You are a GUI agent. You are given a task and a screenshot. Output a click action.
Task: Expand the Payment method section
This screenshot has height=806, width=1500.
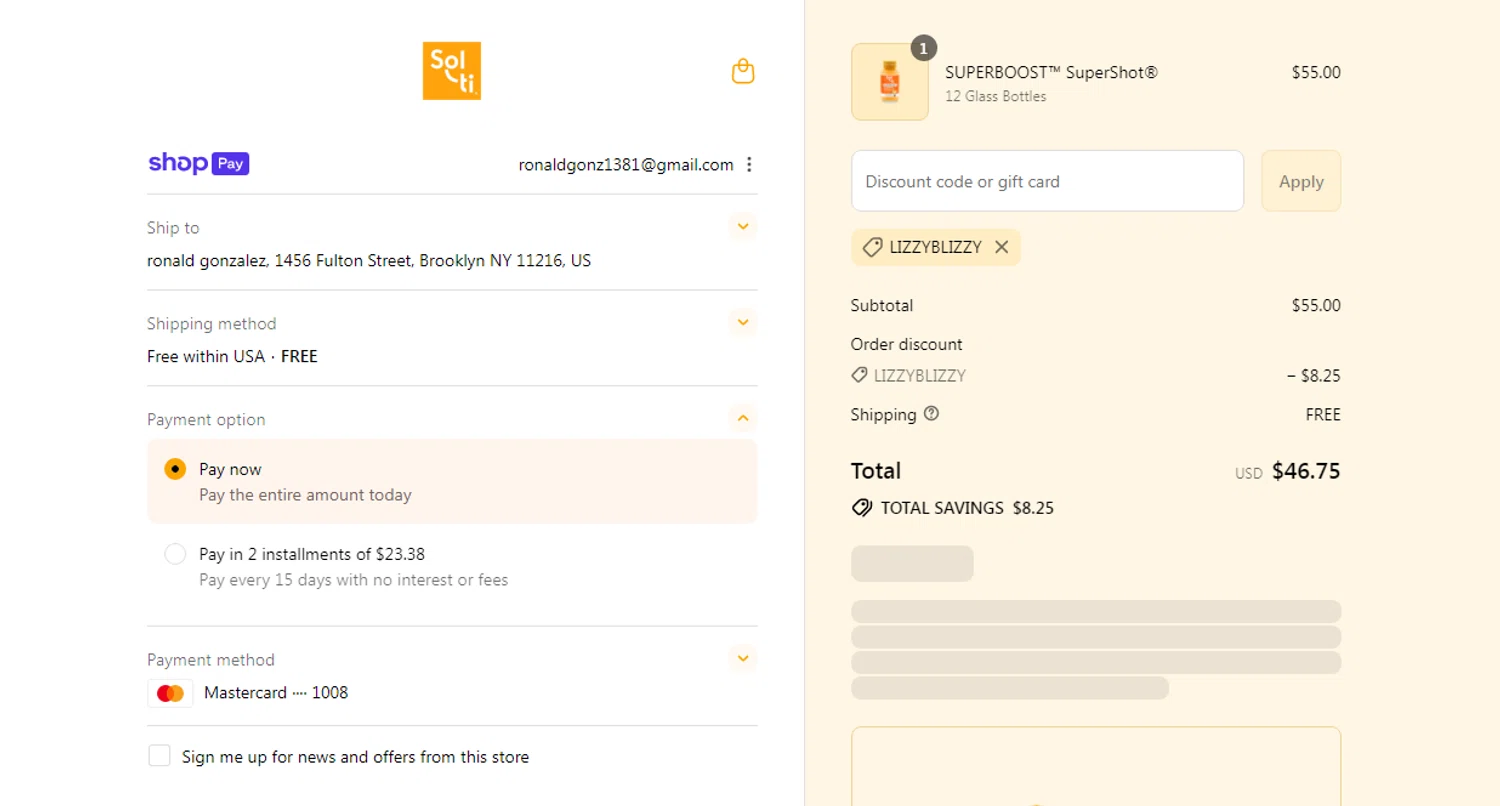[743, 659]
